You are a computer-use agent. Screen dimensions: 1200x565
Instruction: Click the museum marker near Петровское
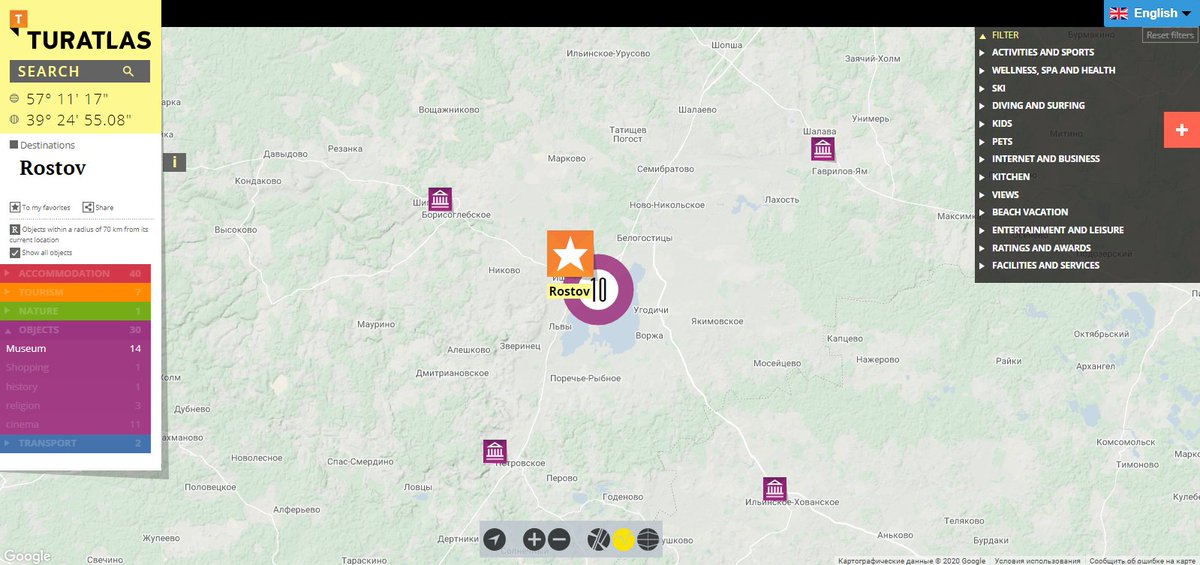click(x=495, y=451)
